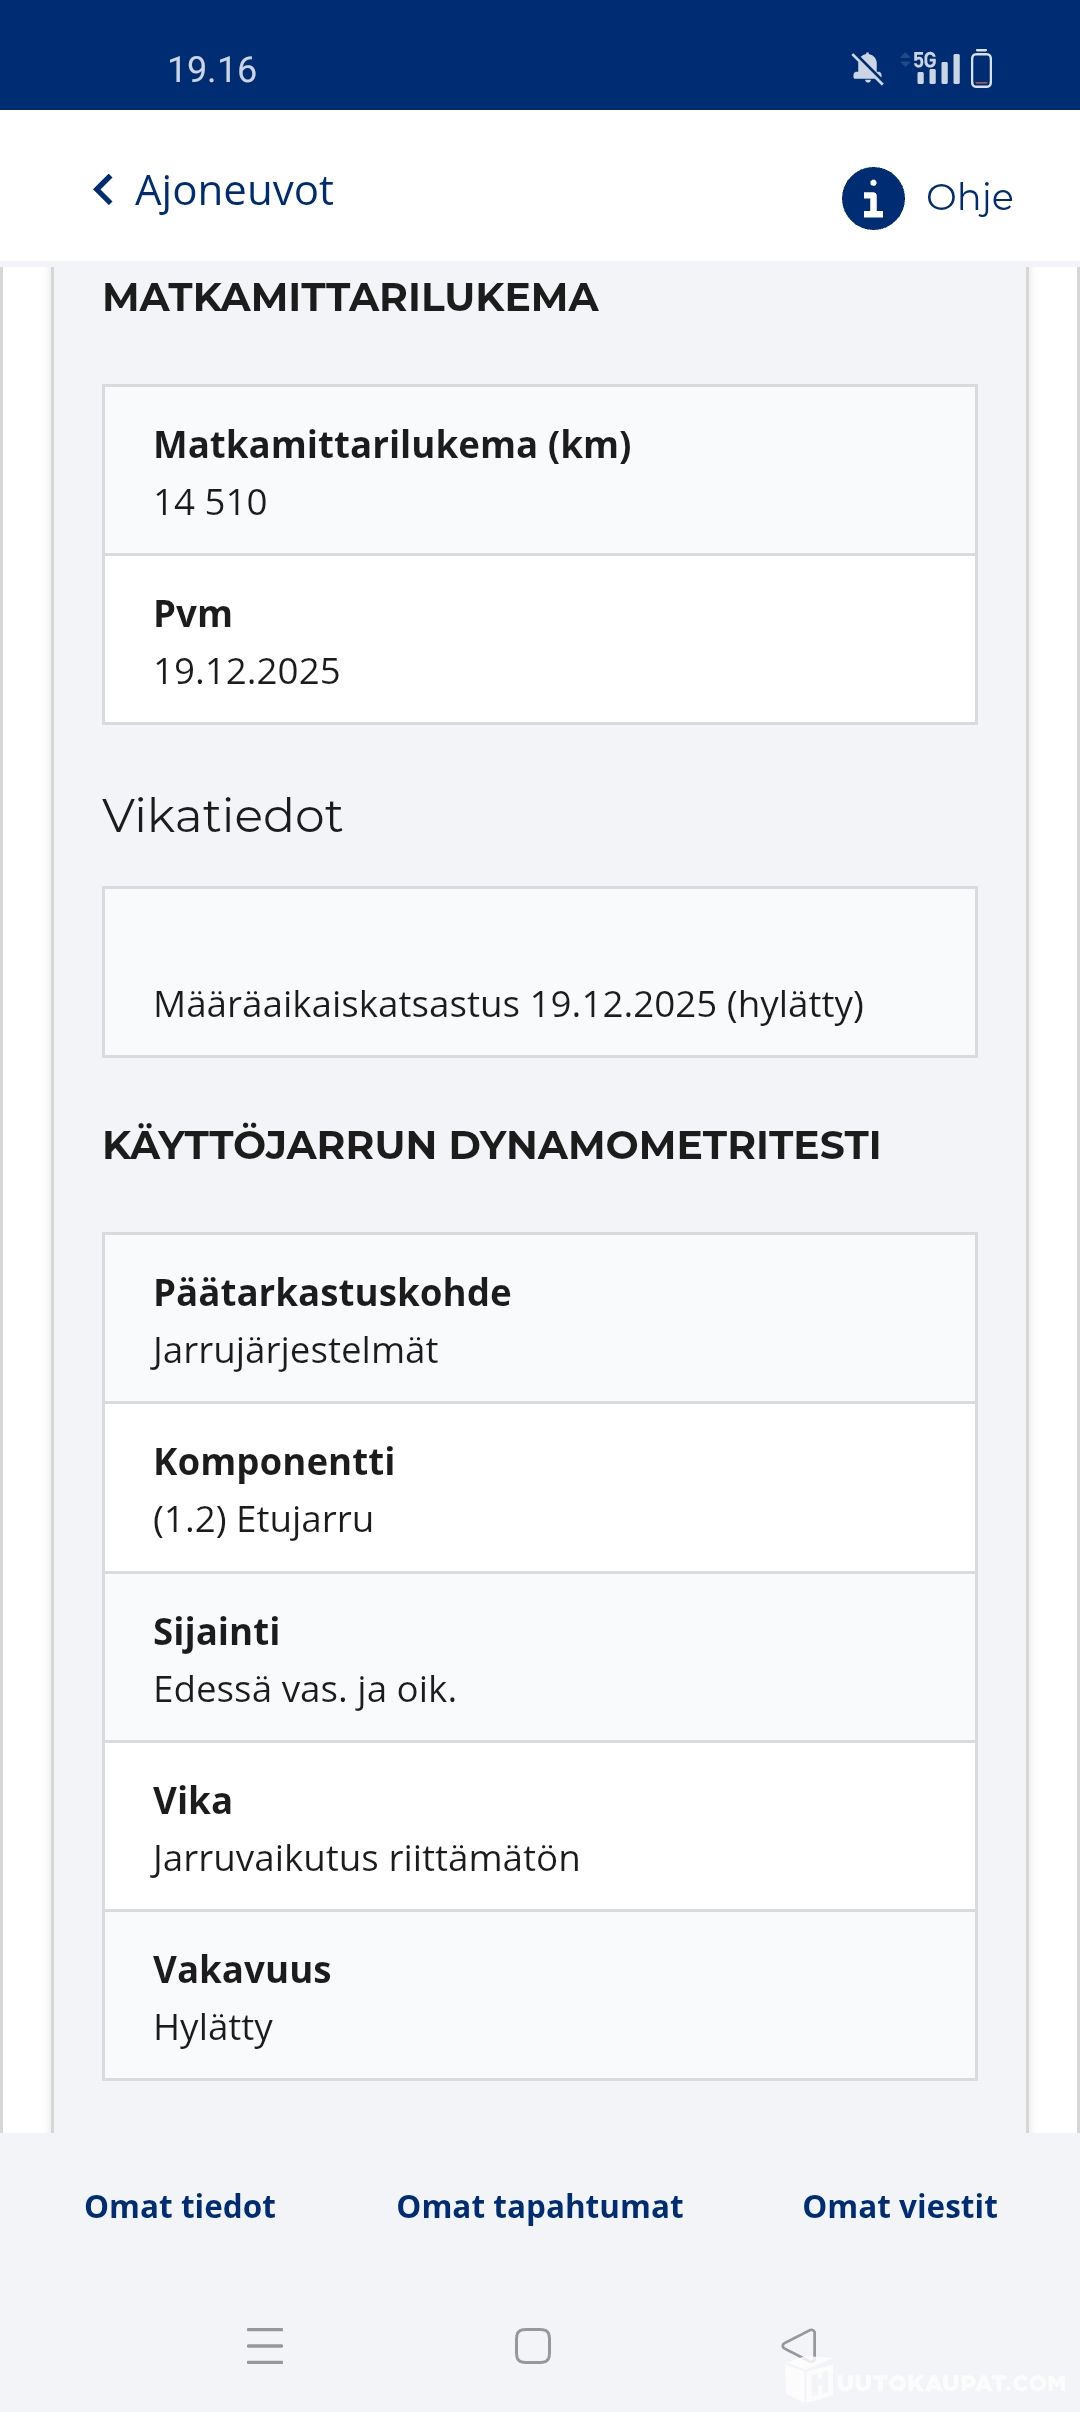The image size is (1080, 2412).
Task: Select the Vika Jarruvaikutus riittämätön row
Action: [x=540, y=1827]
